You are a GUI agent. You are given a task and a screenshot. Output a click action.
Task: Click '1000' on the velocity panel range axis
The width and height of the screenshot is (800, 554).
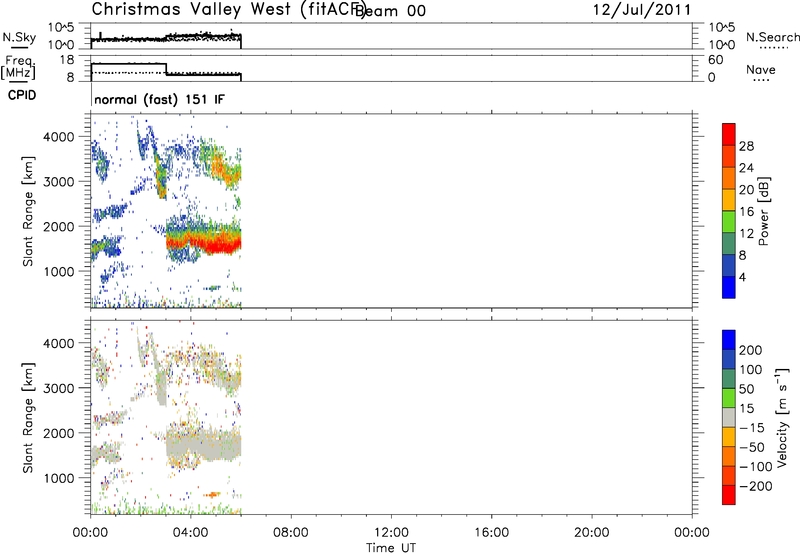click(59, 478)
